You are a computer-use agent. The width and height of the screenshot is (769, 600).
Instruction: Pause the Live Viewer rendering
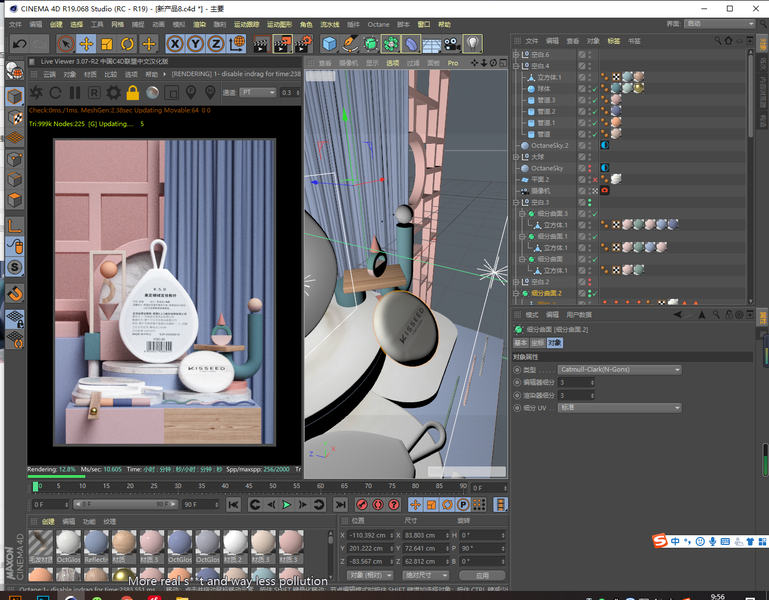[75, 92]
